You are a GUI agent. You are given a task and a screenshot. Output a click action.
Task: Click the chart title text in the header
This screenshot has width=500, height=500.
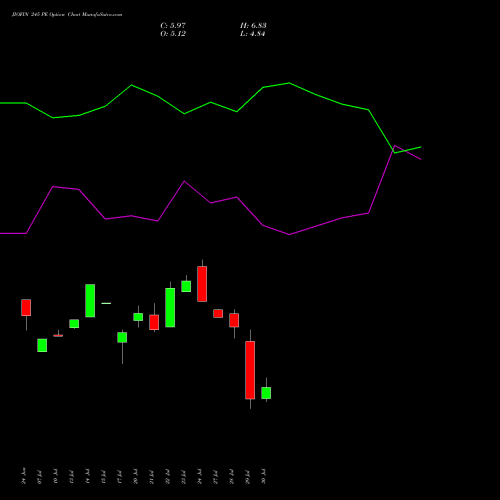pos(67,15)
